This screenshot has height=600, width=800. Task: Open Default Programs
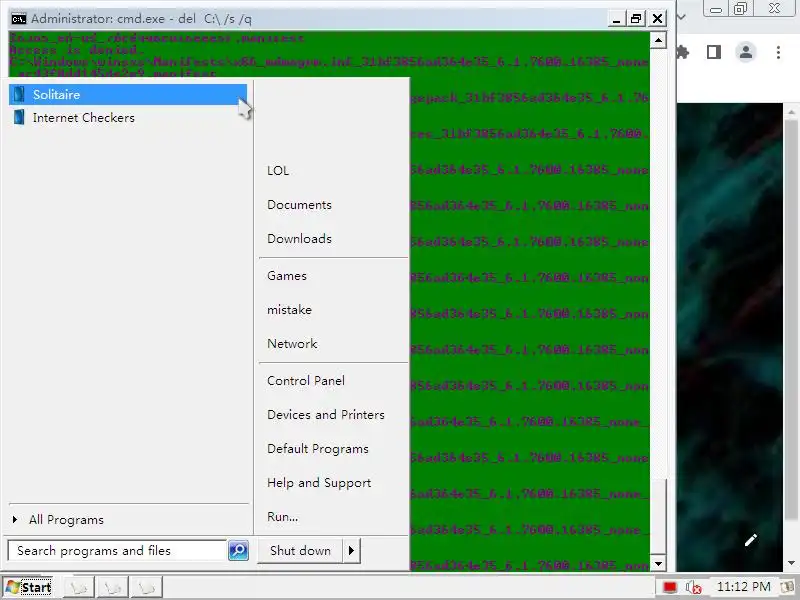pyautogui.click(x=318, y=449)
